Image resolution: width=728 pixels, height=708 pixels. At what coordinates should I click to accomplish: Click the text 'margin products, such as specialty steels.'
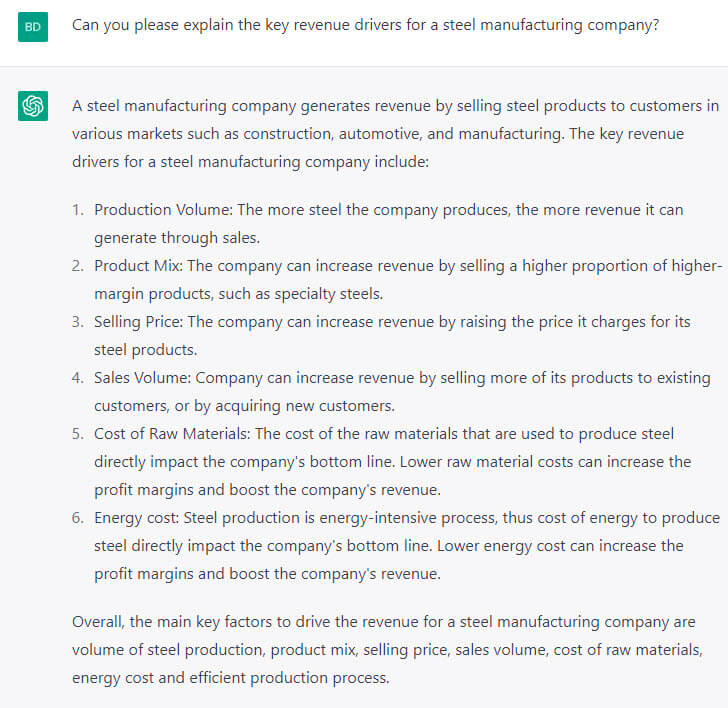pyautogui.click(x=239, y=294)
